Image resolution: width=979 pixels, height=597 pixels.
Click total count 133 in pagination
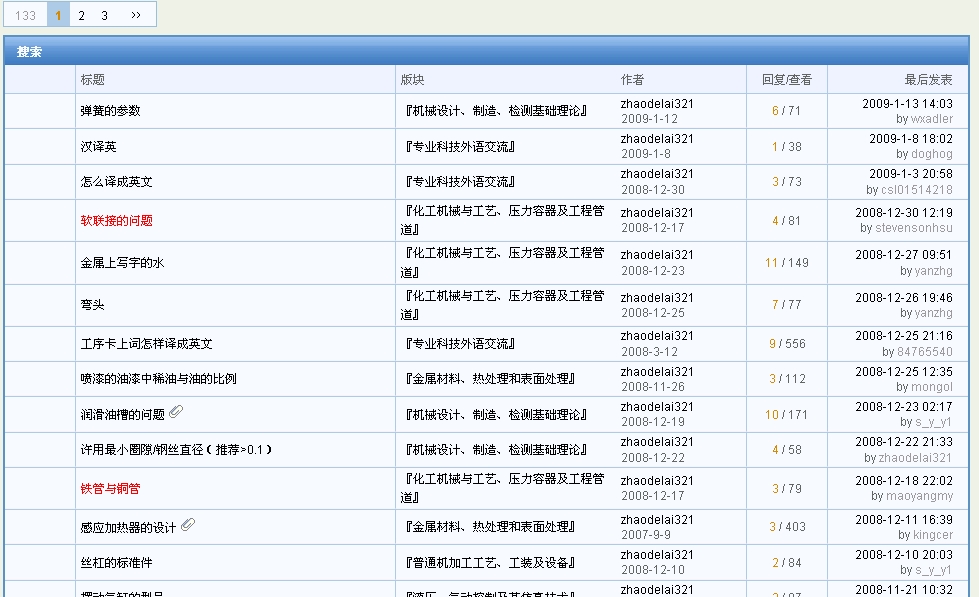tap(26, 15)
